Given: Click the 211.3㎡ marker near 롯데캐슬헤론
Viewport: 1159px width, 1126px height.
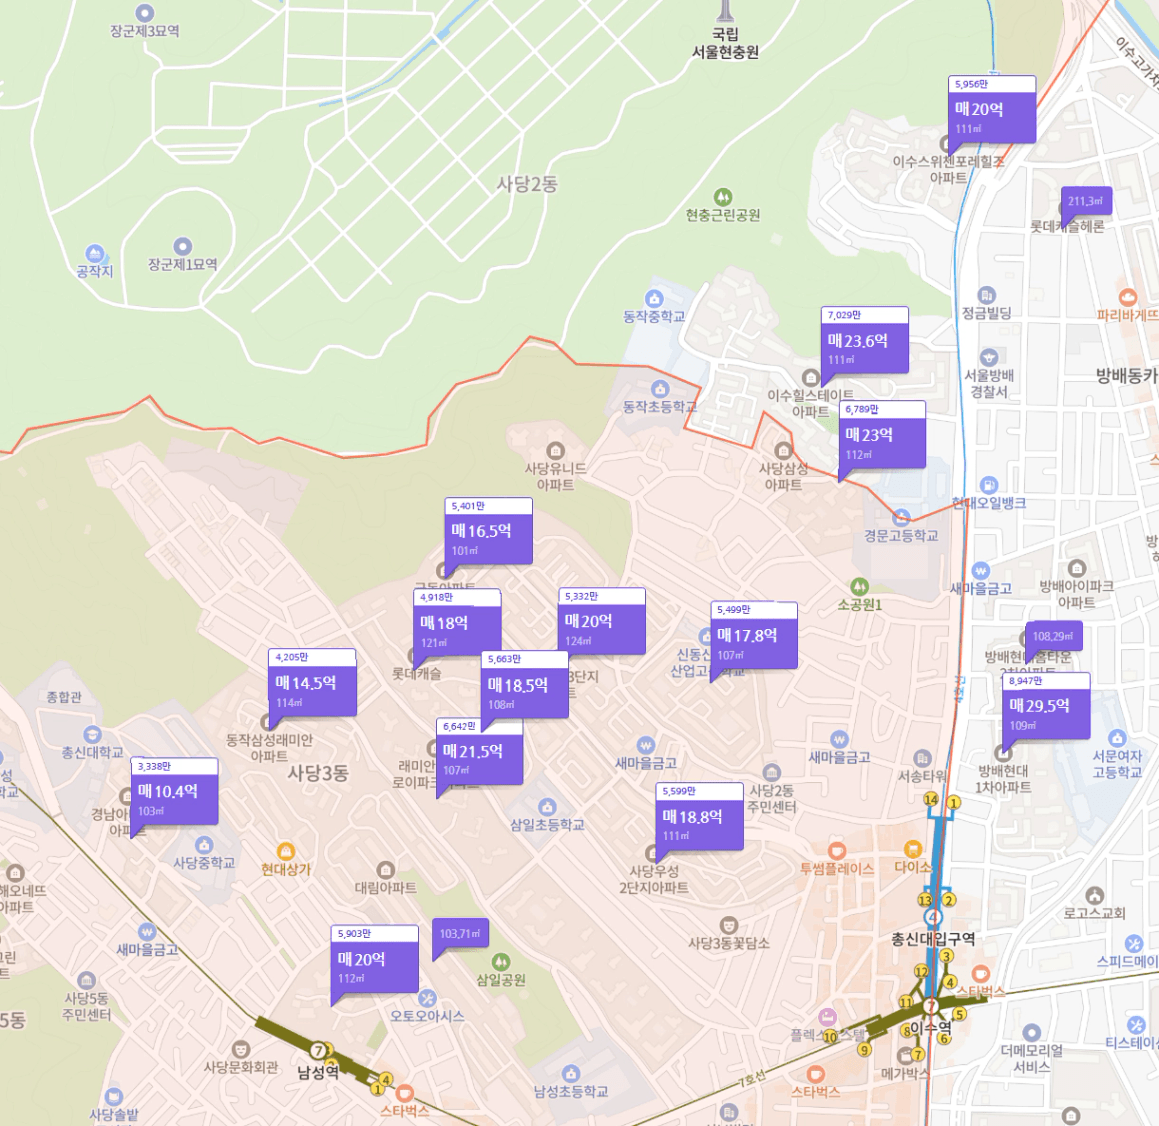Looking at the screenshot, I should coord(1086,201).
